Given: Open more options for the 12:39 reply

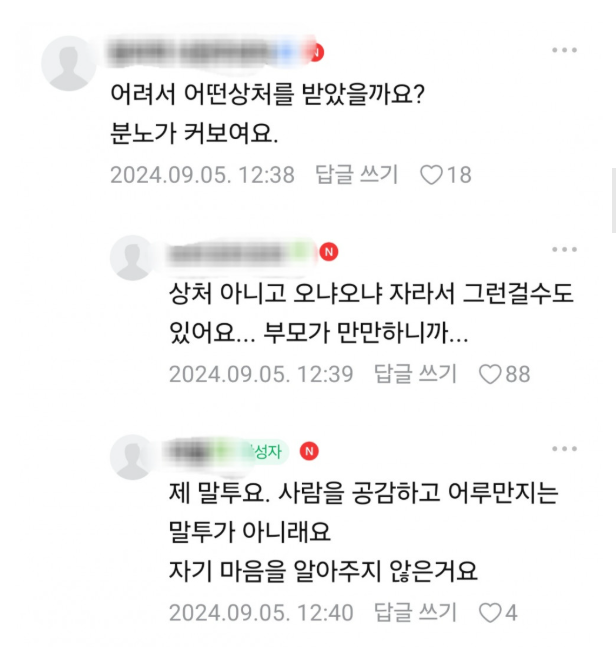Looking at the screenshot, I should [x=564, y=249].
